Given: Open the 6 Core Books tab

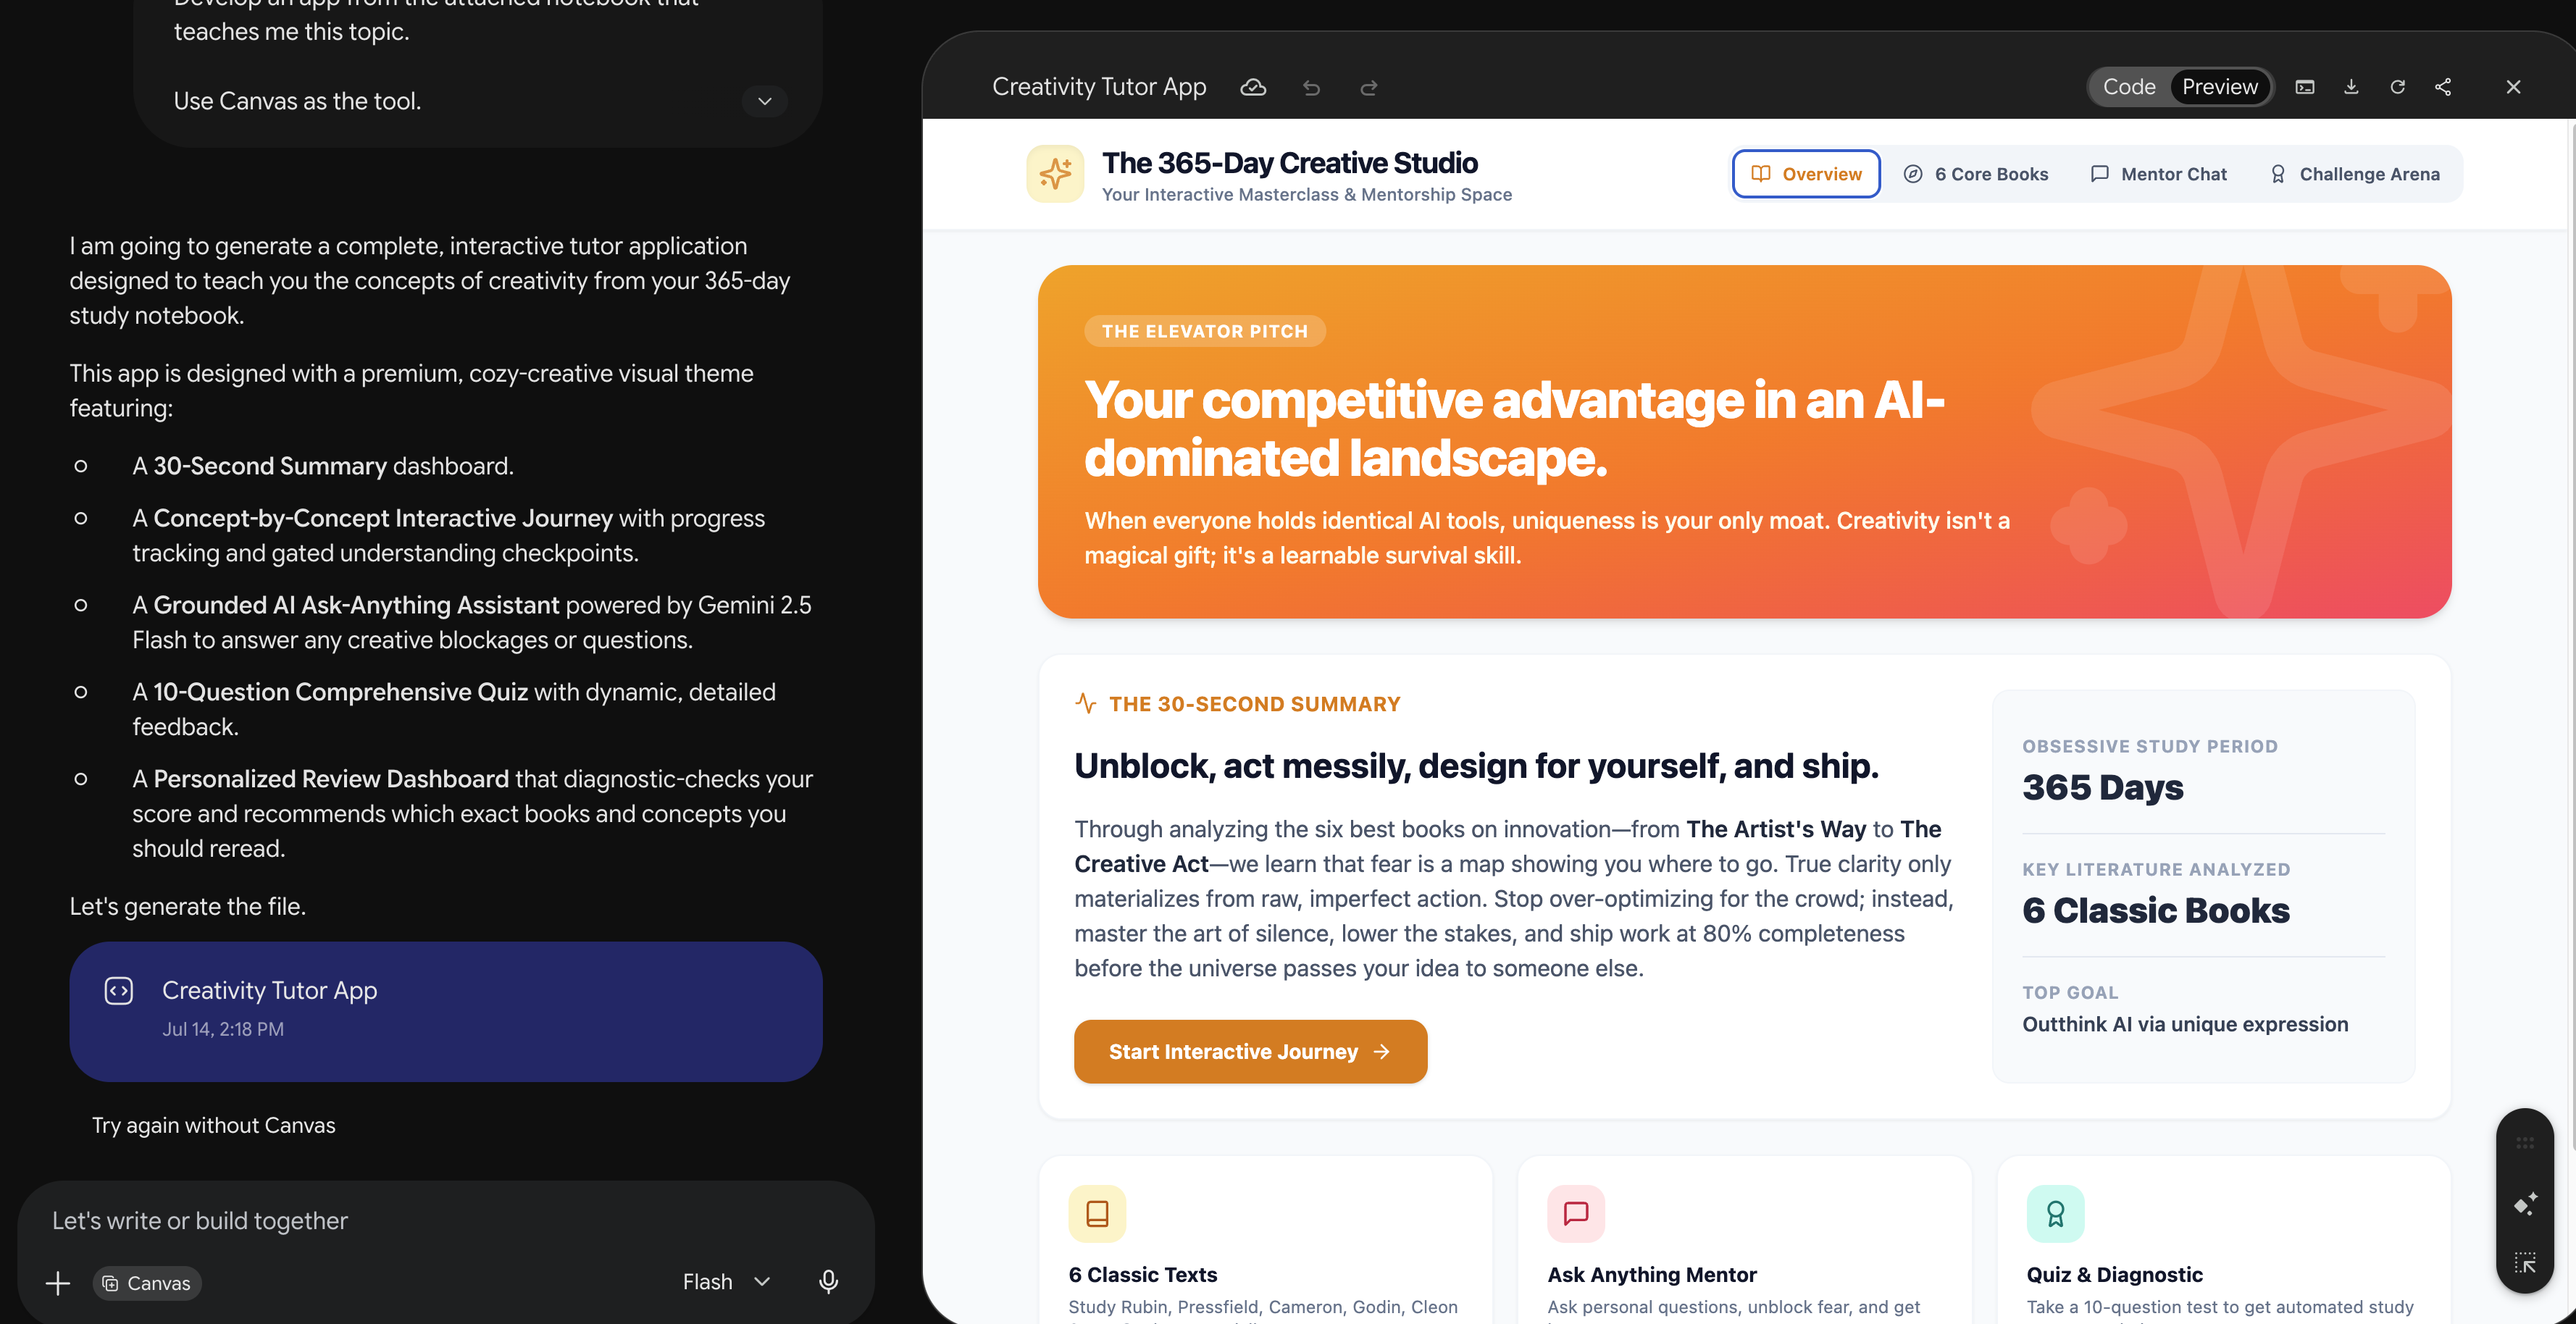Looking at the screenshot, I should 1975,174.
